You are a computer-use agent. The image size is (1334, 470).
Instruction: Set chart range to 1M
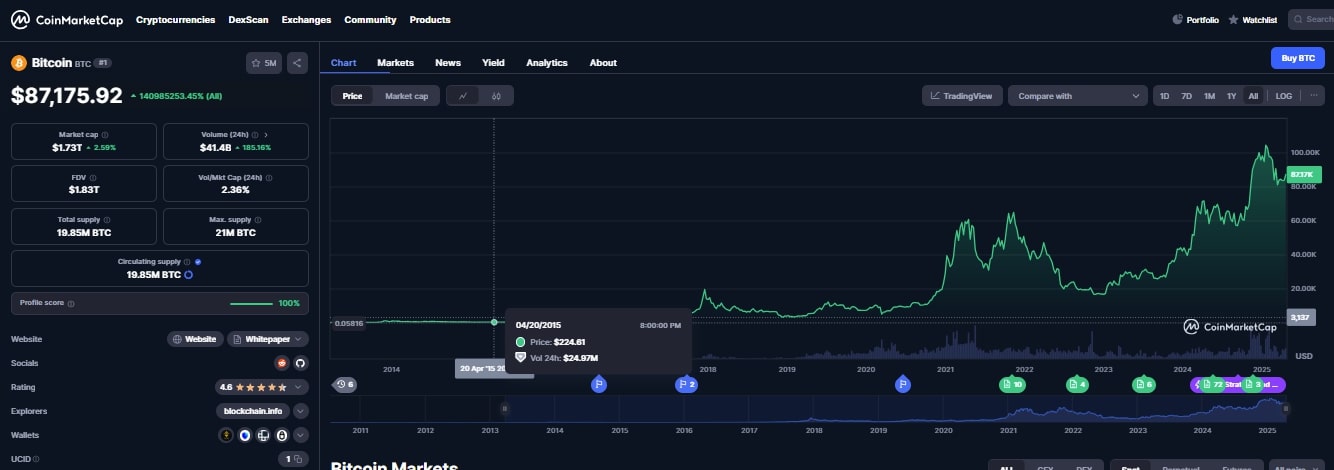(x=1209, y=96)
